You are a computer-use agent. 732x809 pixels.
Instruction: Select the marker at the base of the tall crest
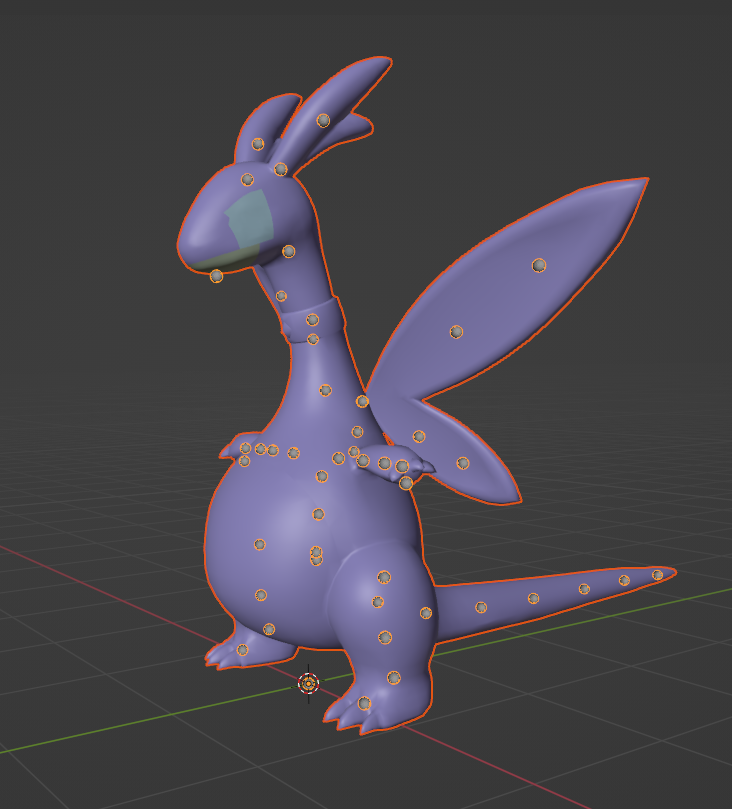(x=281, y=169)
